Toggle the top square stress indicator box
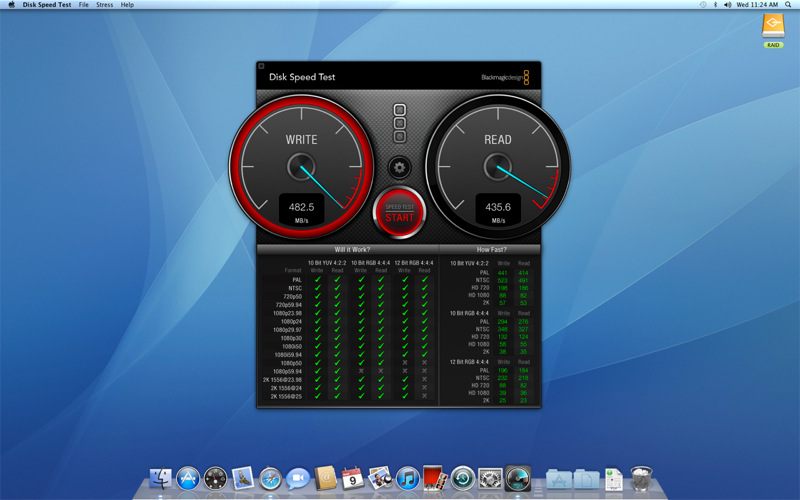The height and width of the screenshot is (500, 800). pos(400,110)
